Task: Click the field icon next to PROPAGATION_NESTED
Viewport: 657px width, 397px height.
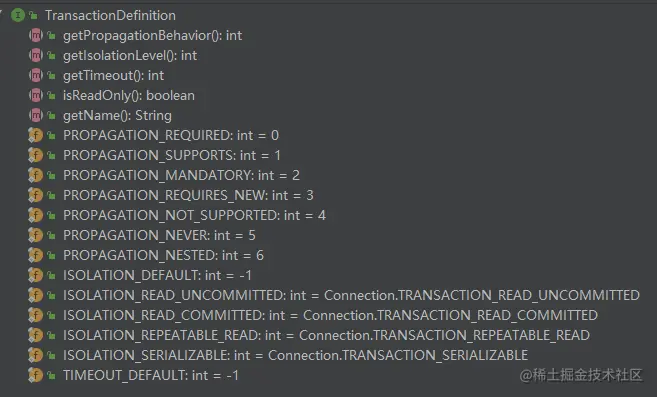Action: 36,255
